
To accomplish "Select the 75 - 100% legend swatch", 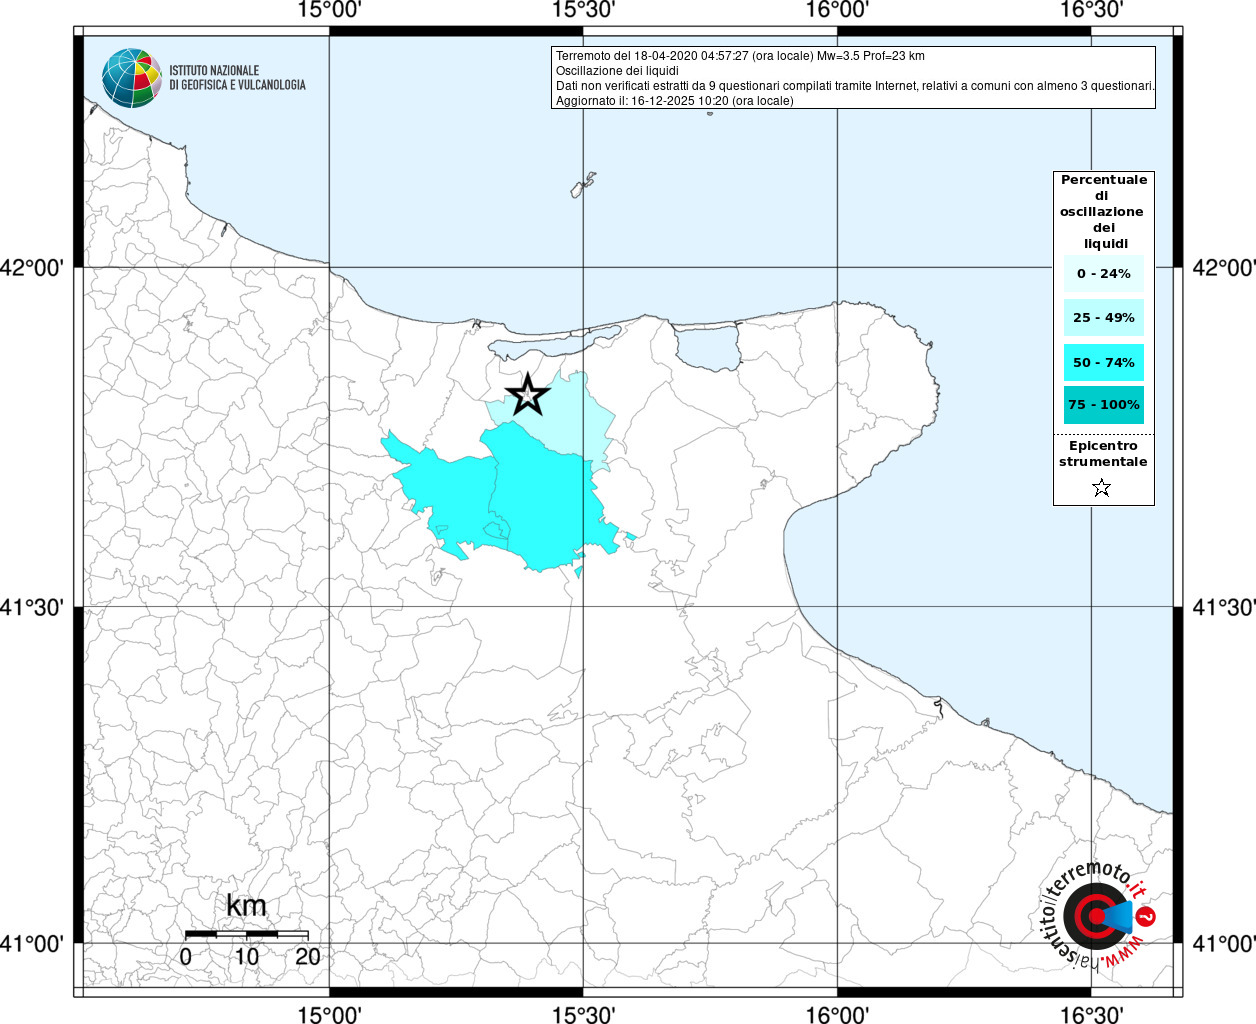I will point(1103,405).
